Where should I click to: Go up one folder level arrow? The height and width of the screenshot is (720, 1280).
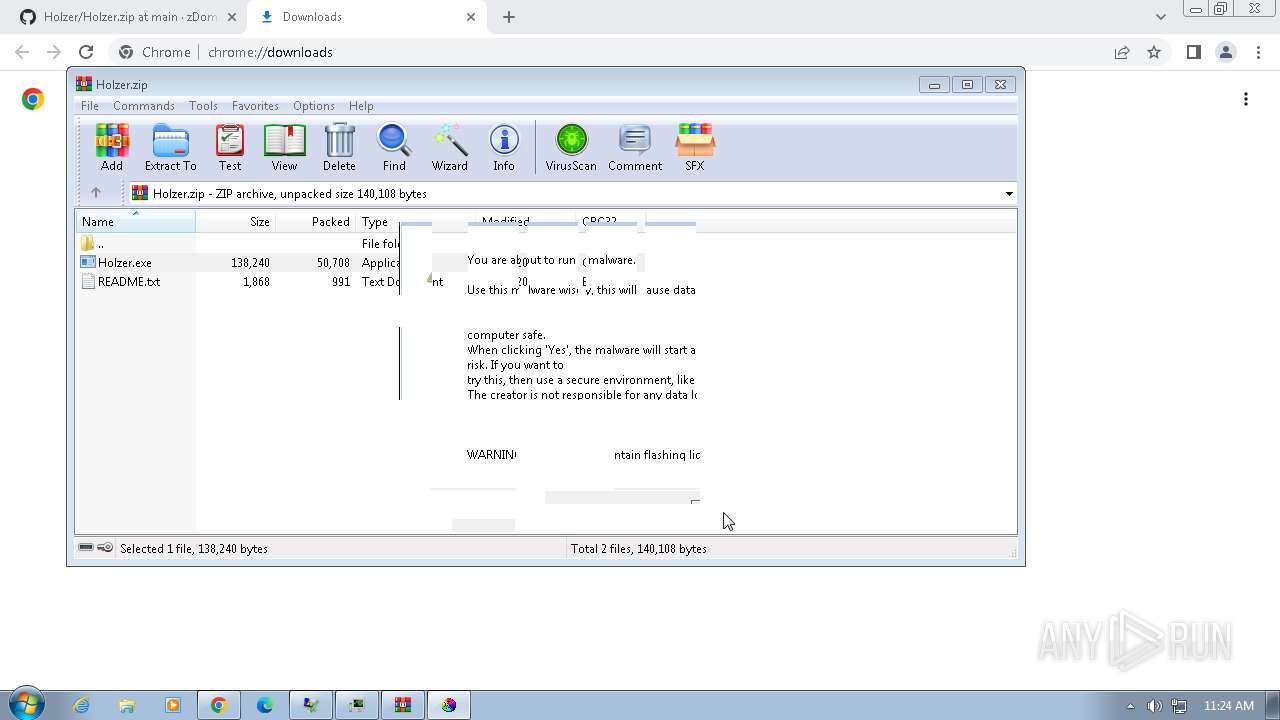(96, 193)
